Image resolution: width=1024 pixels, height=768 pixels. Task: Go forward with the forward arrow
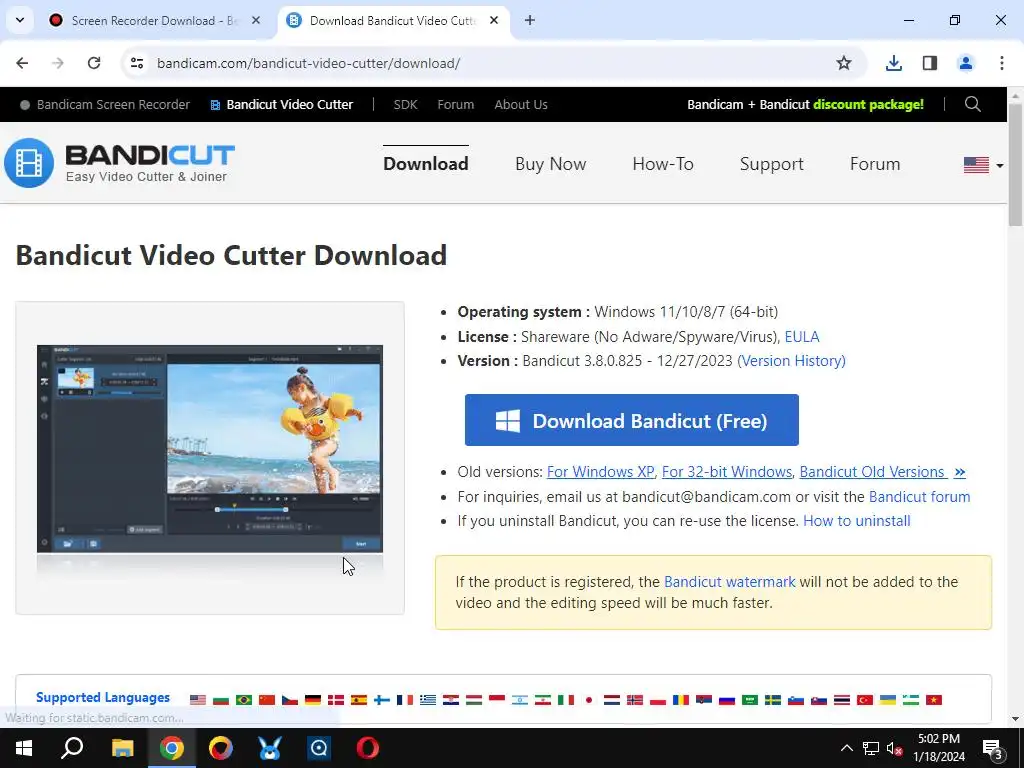click(x=58, y=63)
